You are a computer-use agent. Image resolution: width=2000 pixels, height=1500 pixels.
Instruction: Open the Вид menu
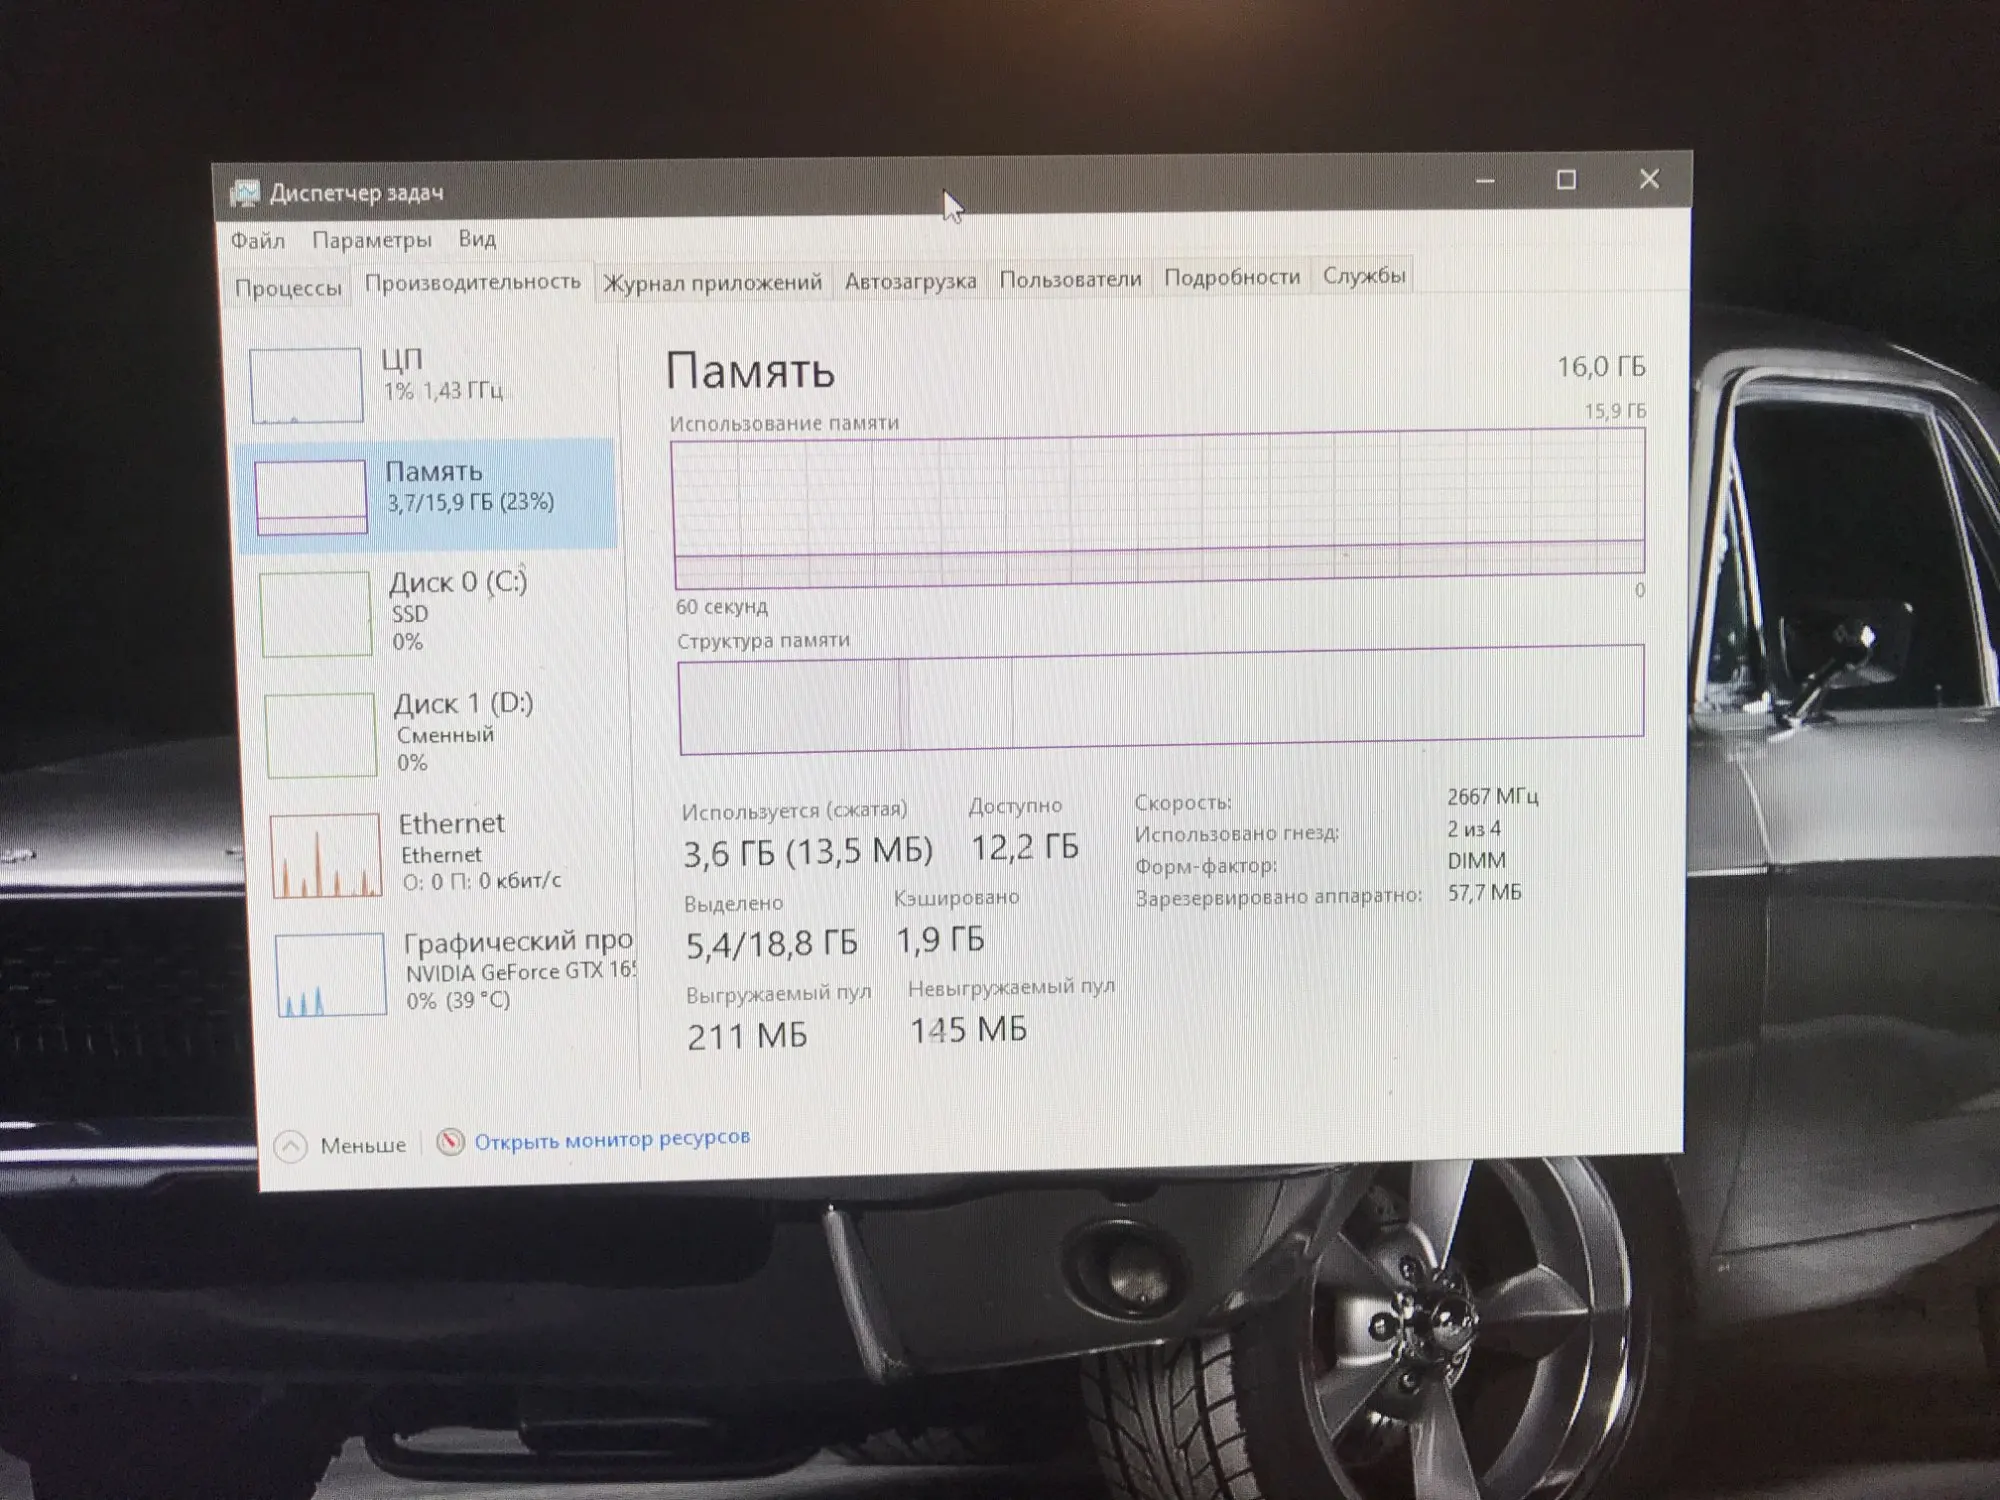[477, 239]
